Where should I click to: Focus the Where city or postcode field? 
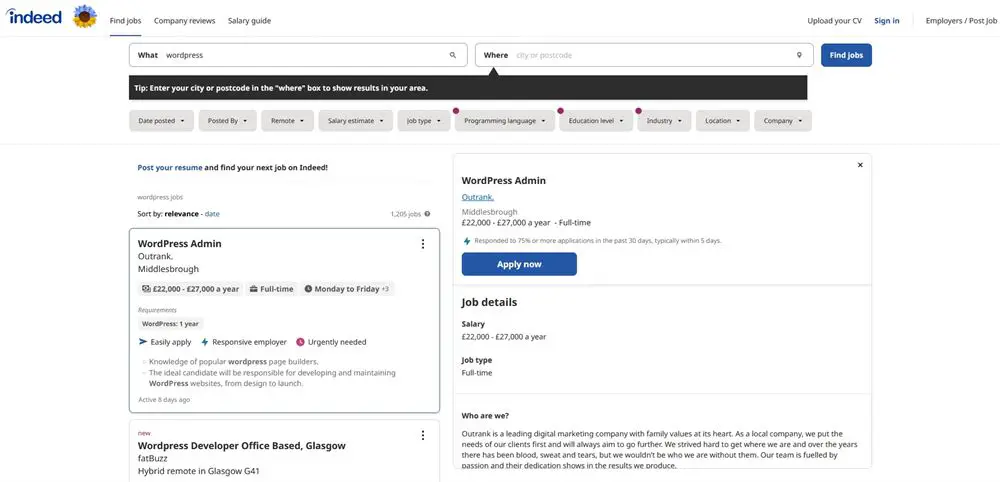click(x=644, y=55)
